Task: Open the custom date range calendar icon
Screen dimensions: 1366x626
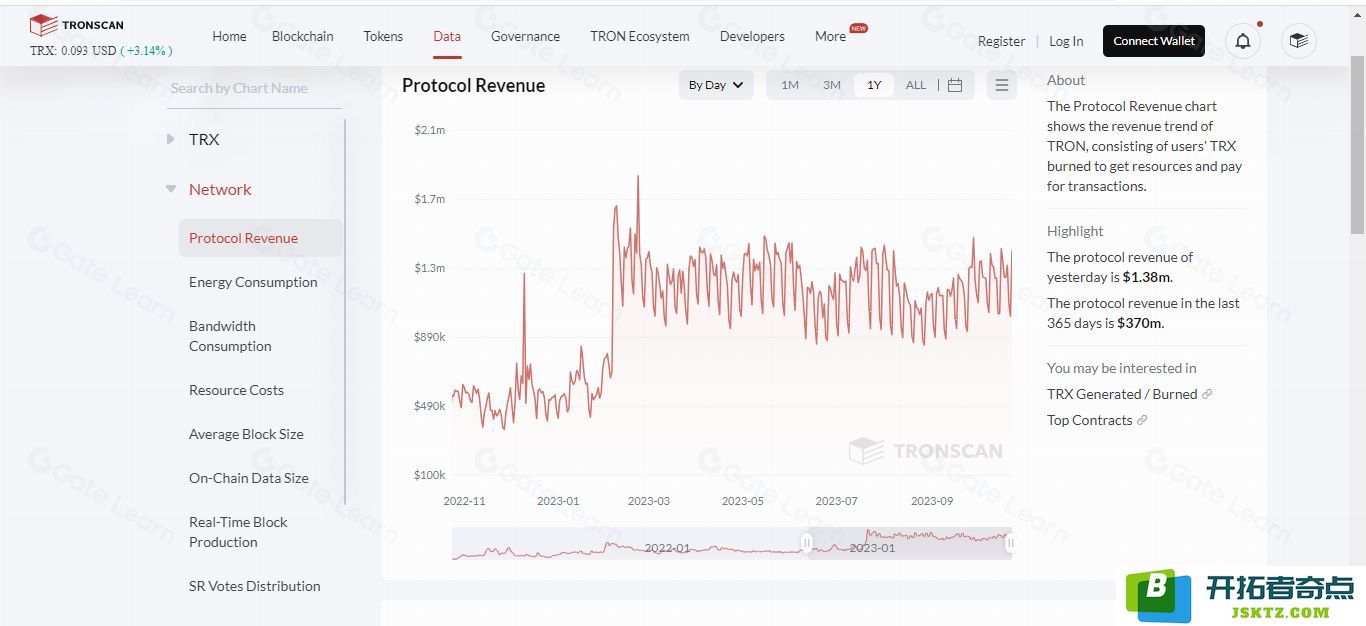Action: tap(955, 85)
